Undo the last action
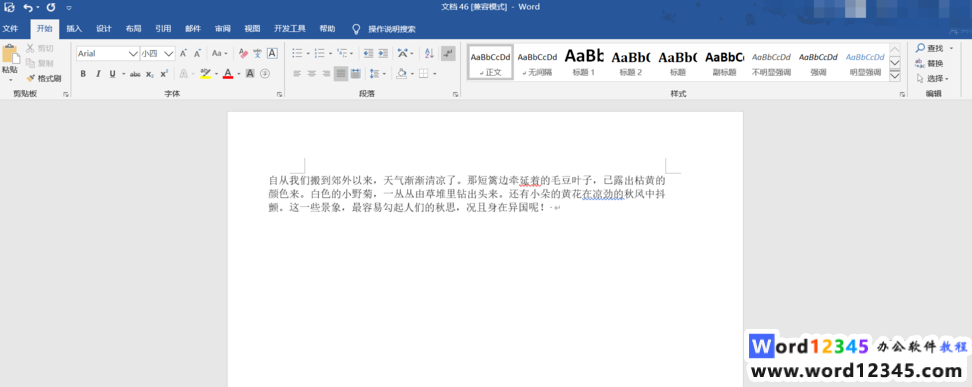The height and width of the screenshot is (387, 972). pyautogui.click(x=28, y=7)
